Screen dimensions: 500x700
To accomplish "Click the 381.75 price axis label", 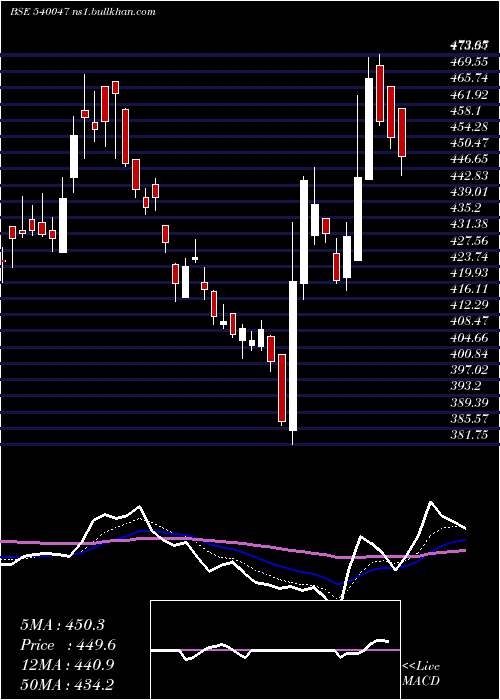I will click(469, 434).
